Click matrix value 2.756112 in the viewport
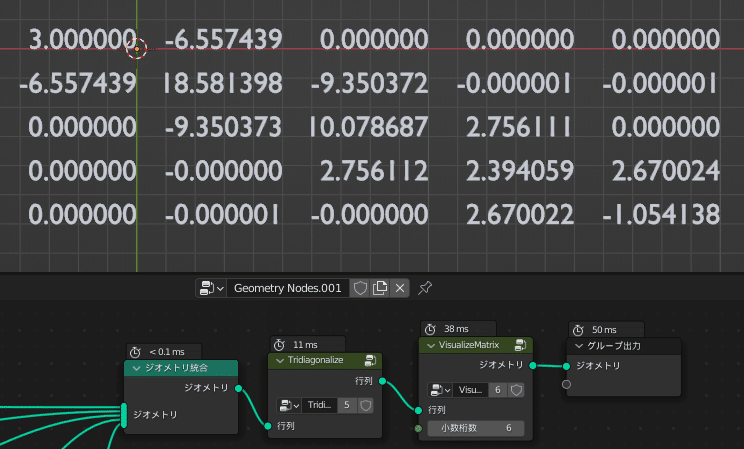Screen dimensions: 744x449 point(374,171)
